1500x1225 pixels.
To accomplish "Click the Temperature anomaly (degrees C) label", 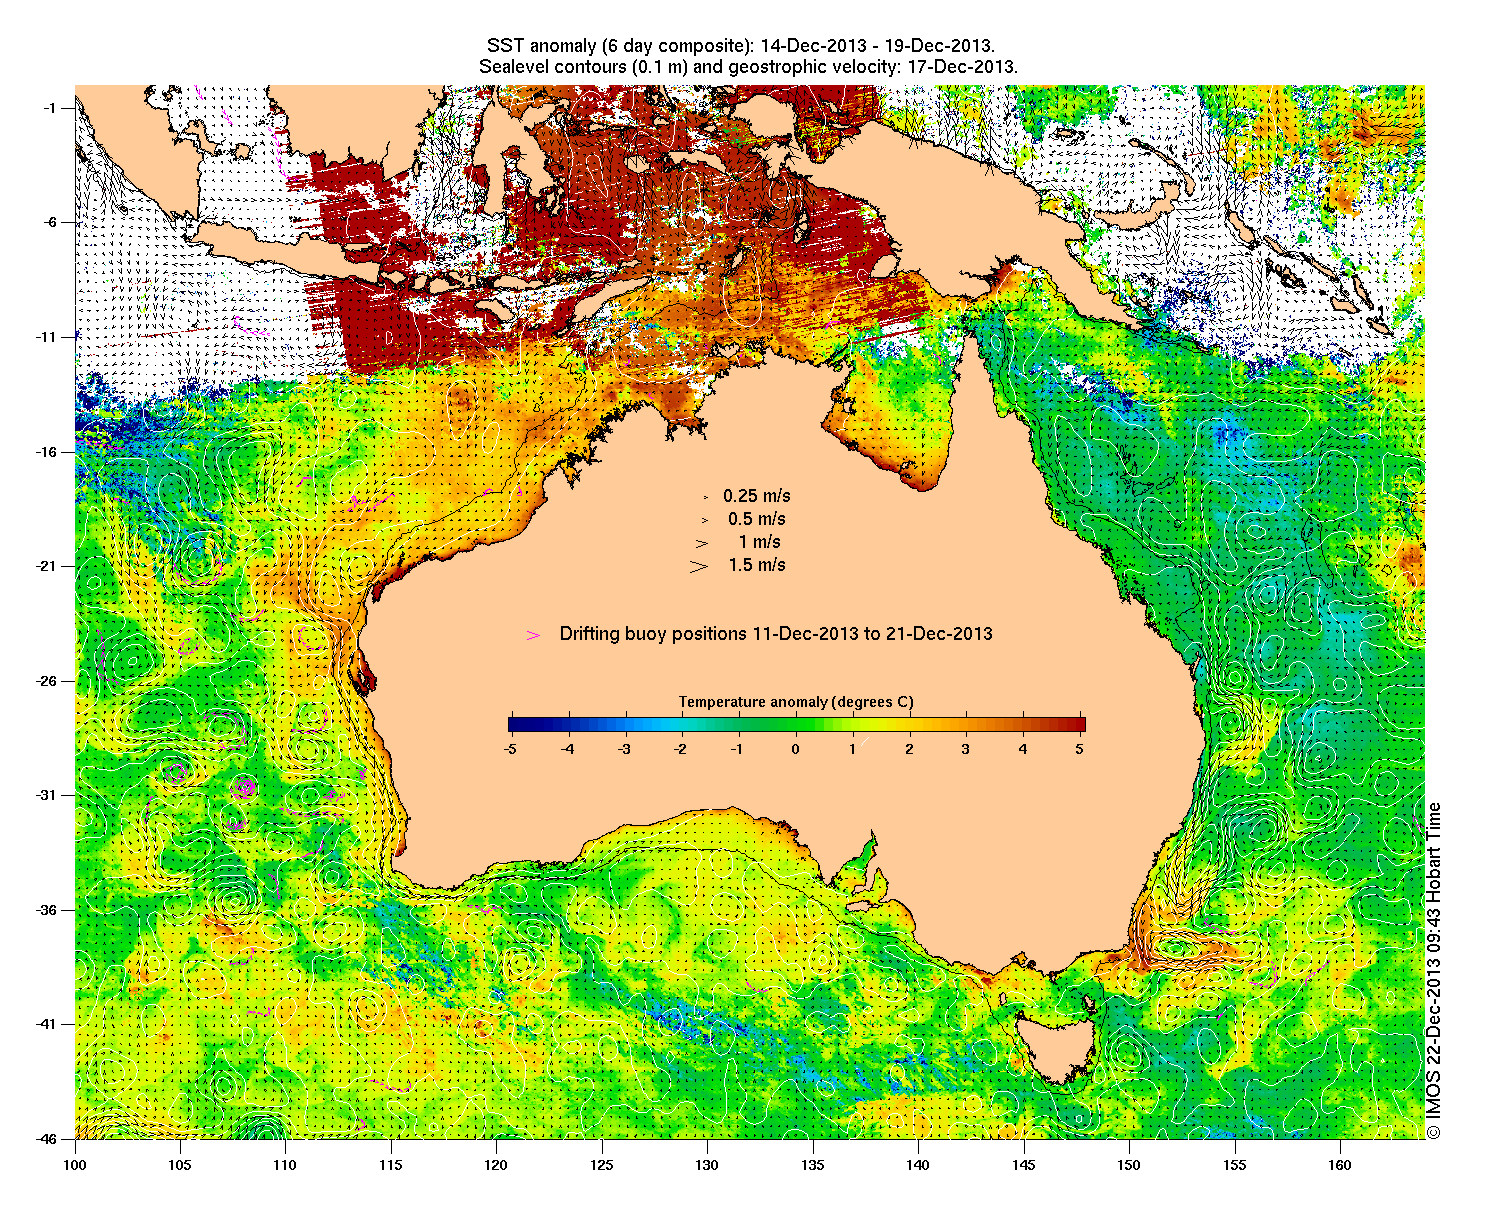I will pos(796,702).
